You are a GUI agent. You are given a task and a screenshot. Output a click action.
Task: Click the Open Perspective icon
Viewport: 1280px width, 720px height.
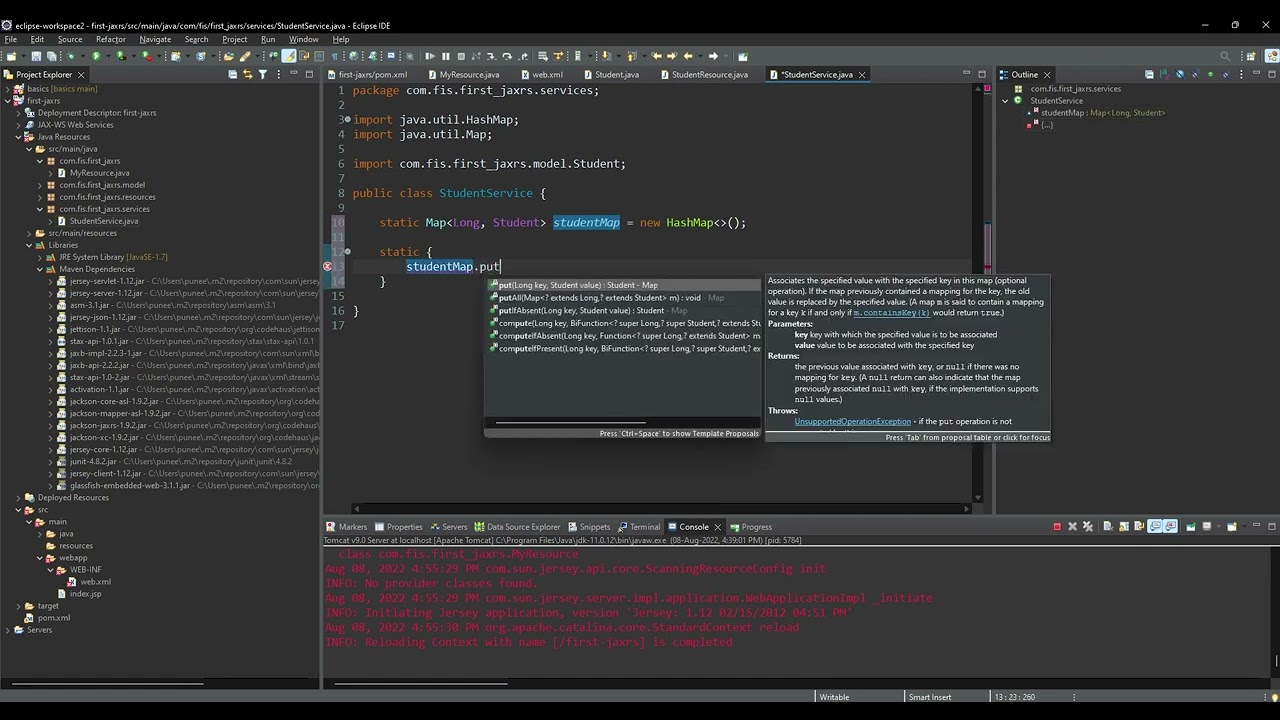tap(1251, 56)
